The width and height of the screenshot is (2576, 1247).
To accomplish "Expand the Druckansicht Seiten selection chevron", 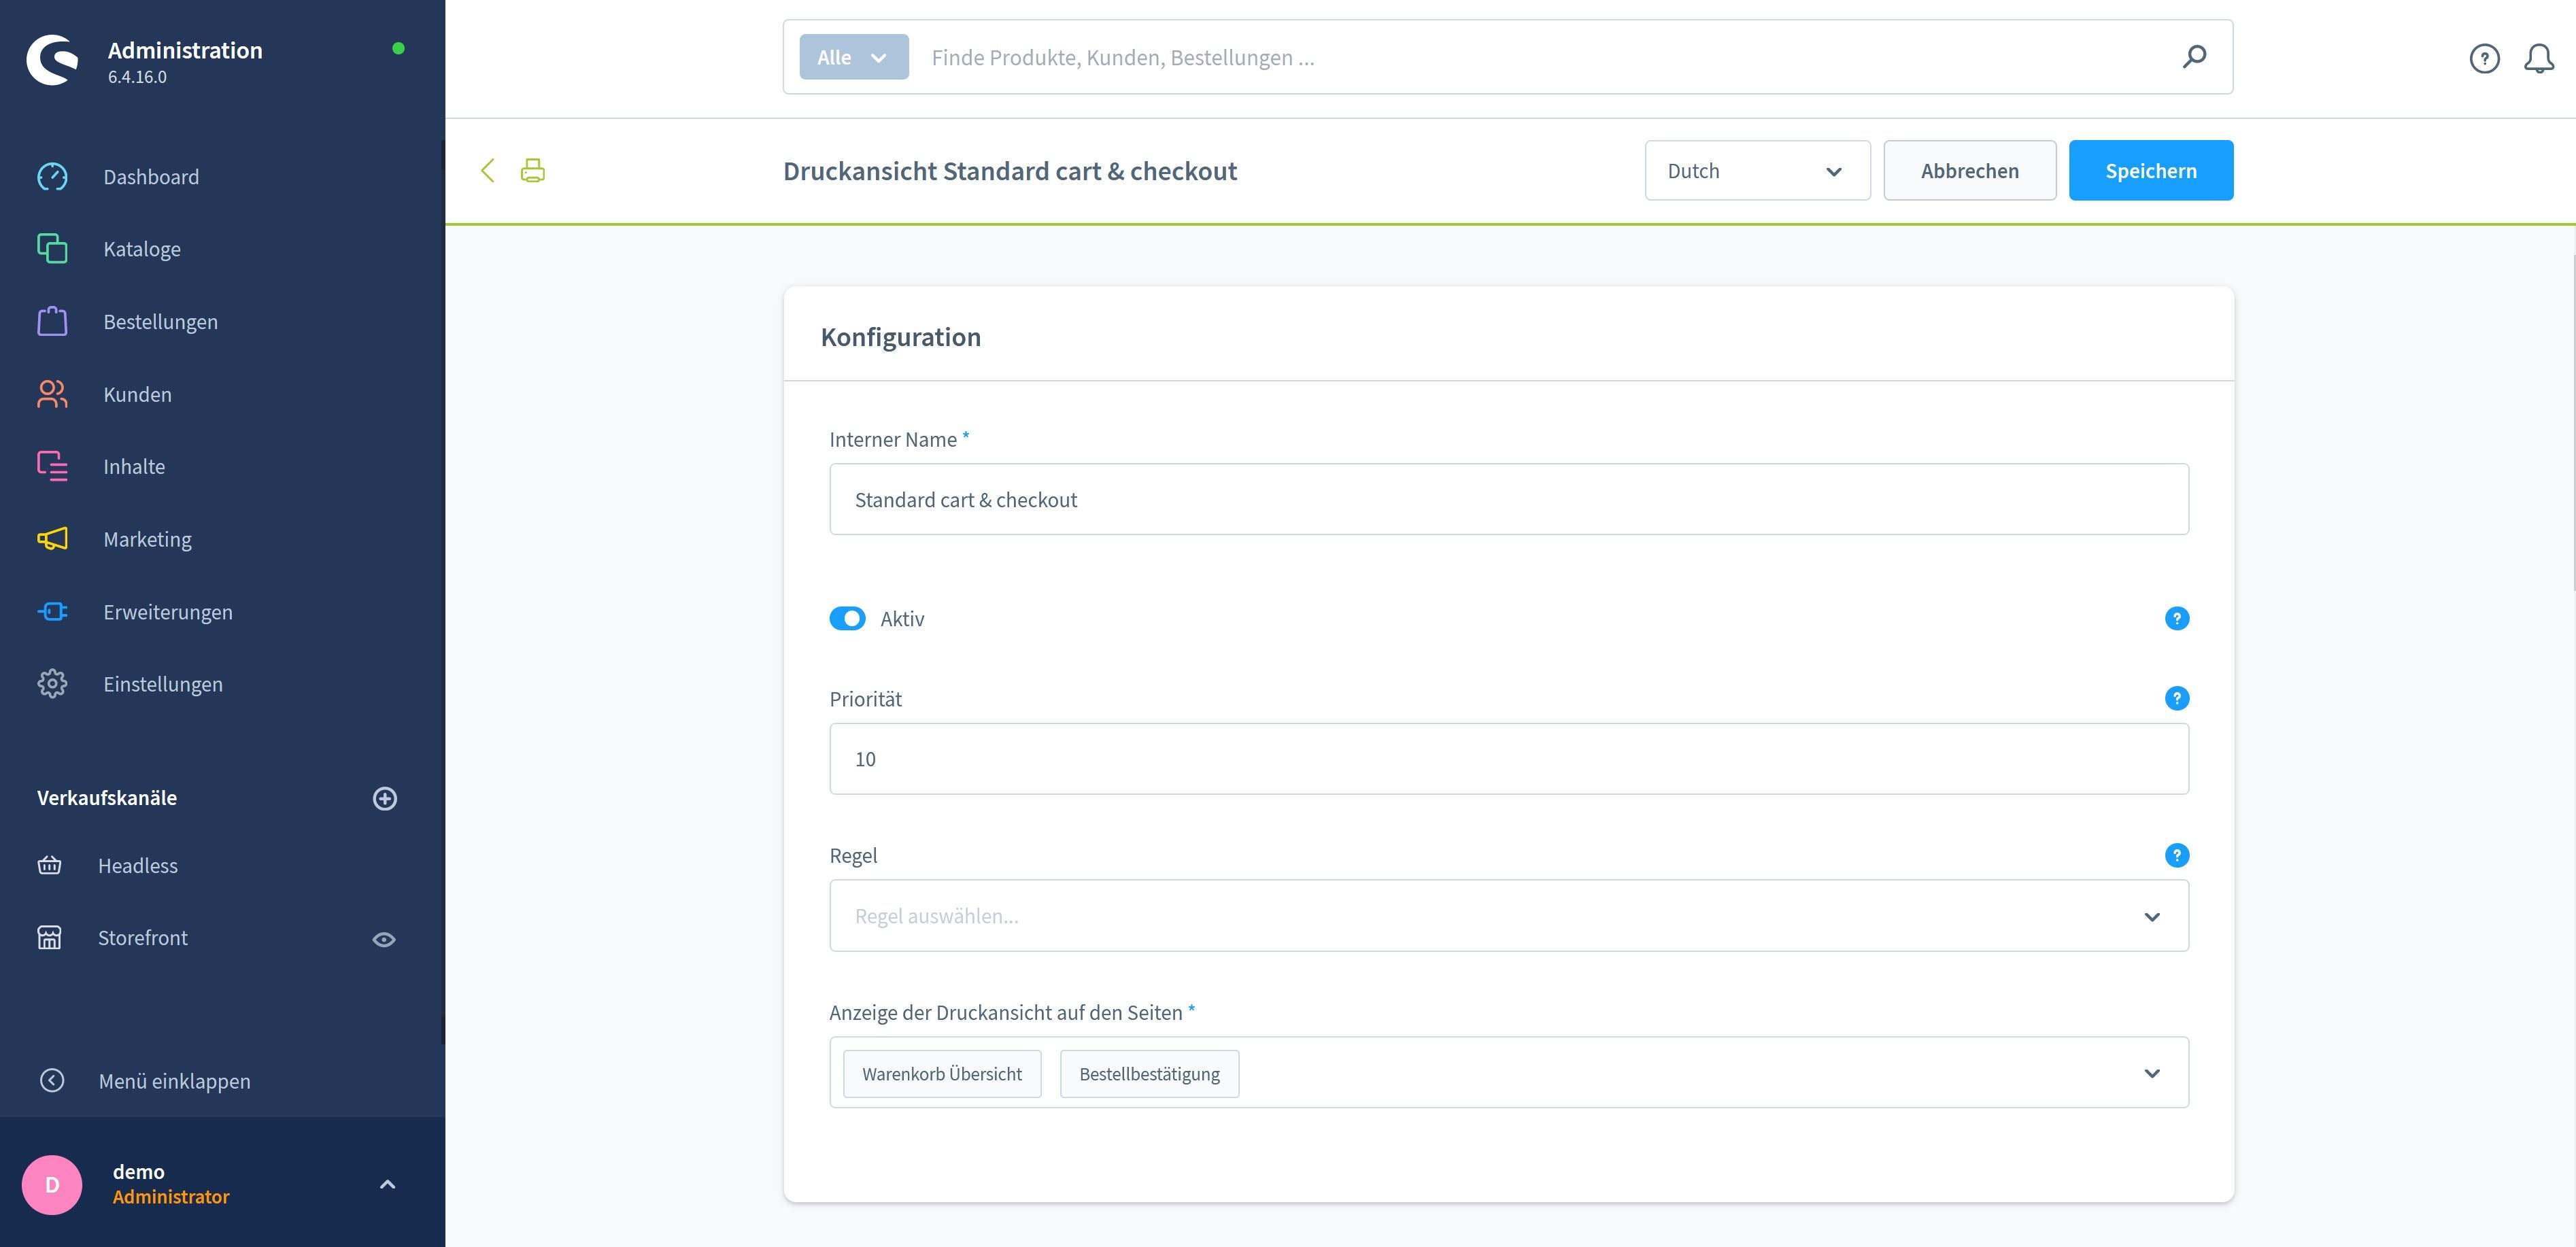I will 2152,1074.
